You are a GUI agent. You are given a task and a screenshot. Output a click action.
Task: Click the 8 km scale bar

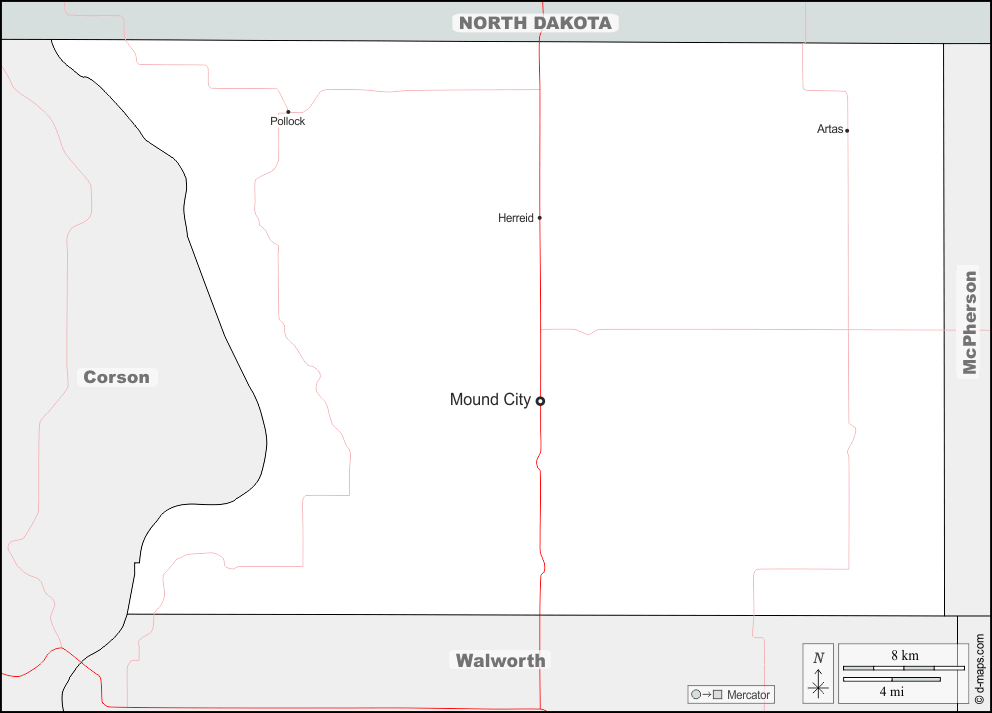pyautogui.click(x=903, y=667)
